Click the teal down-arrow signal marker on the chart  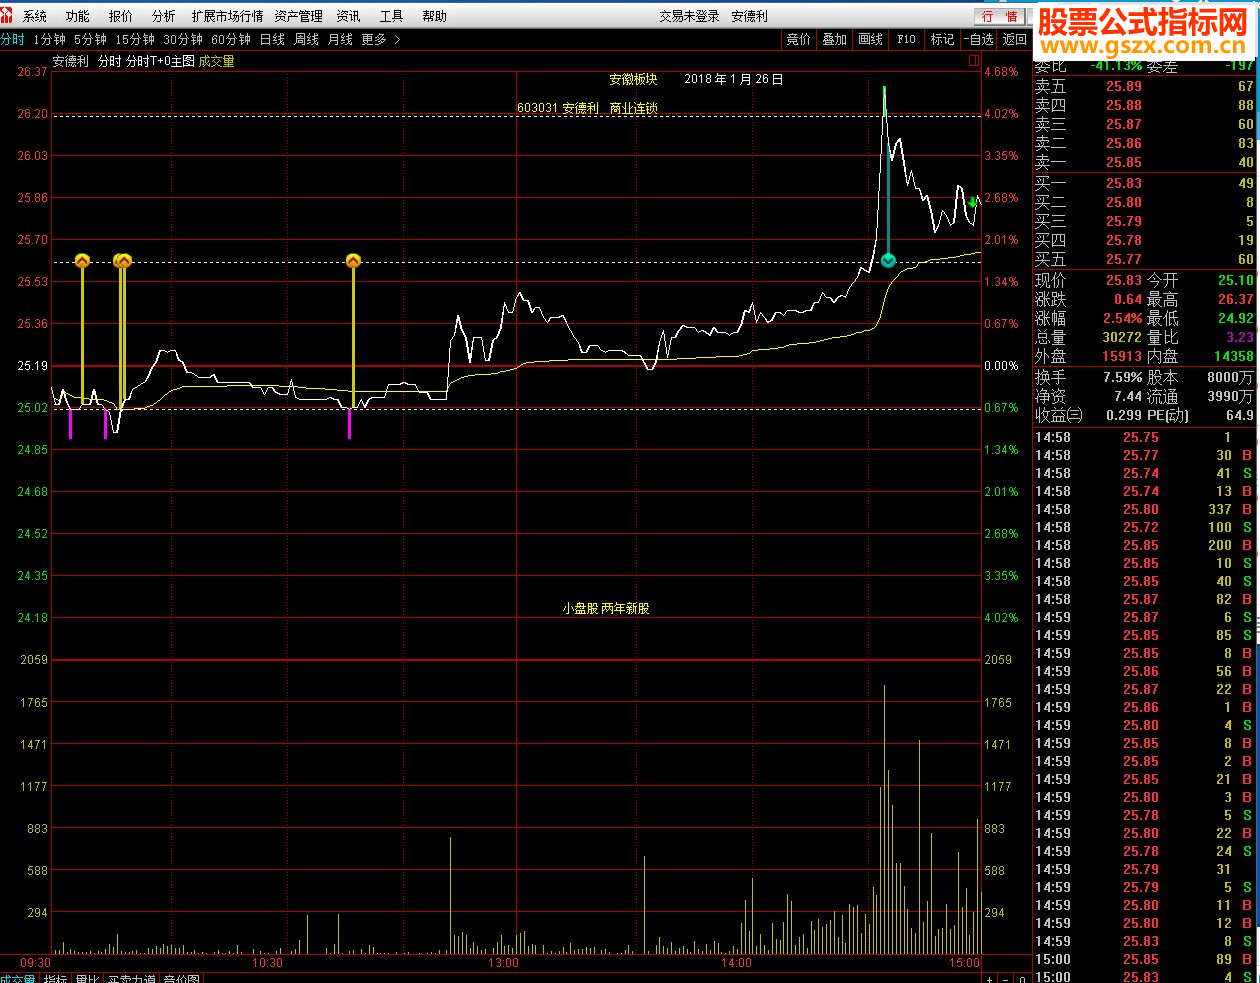tap(888, 261)
